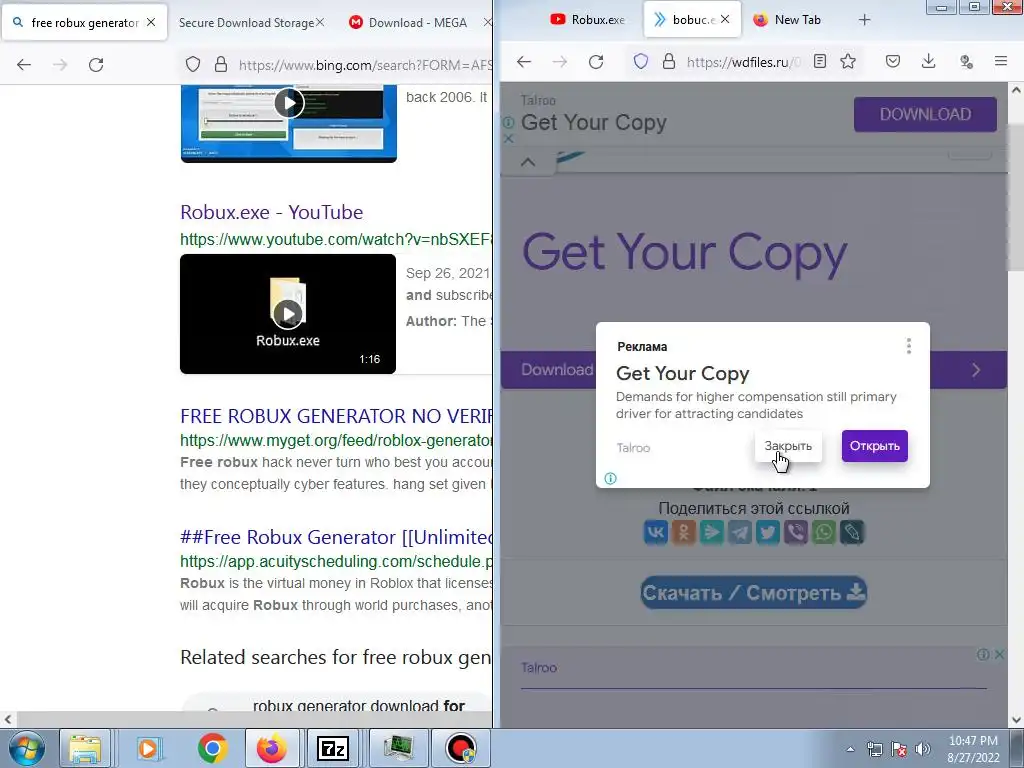Click the bing.com address bar
The image size is (1024, 768).
pyautogui.click(x=365, y=65)
